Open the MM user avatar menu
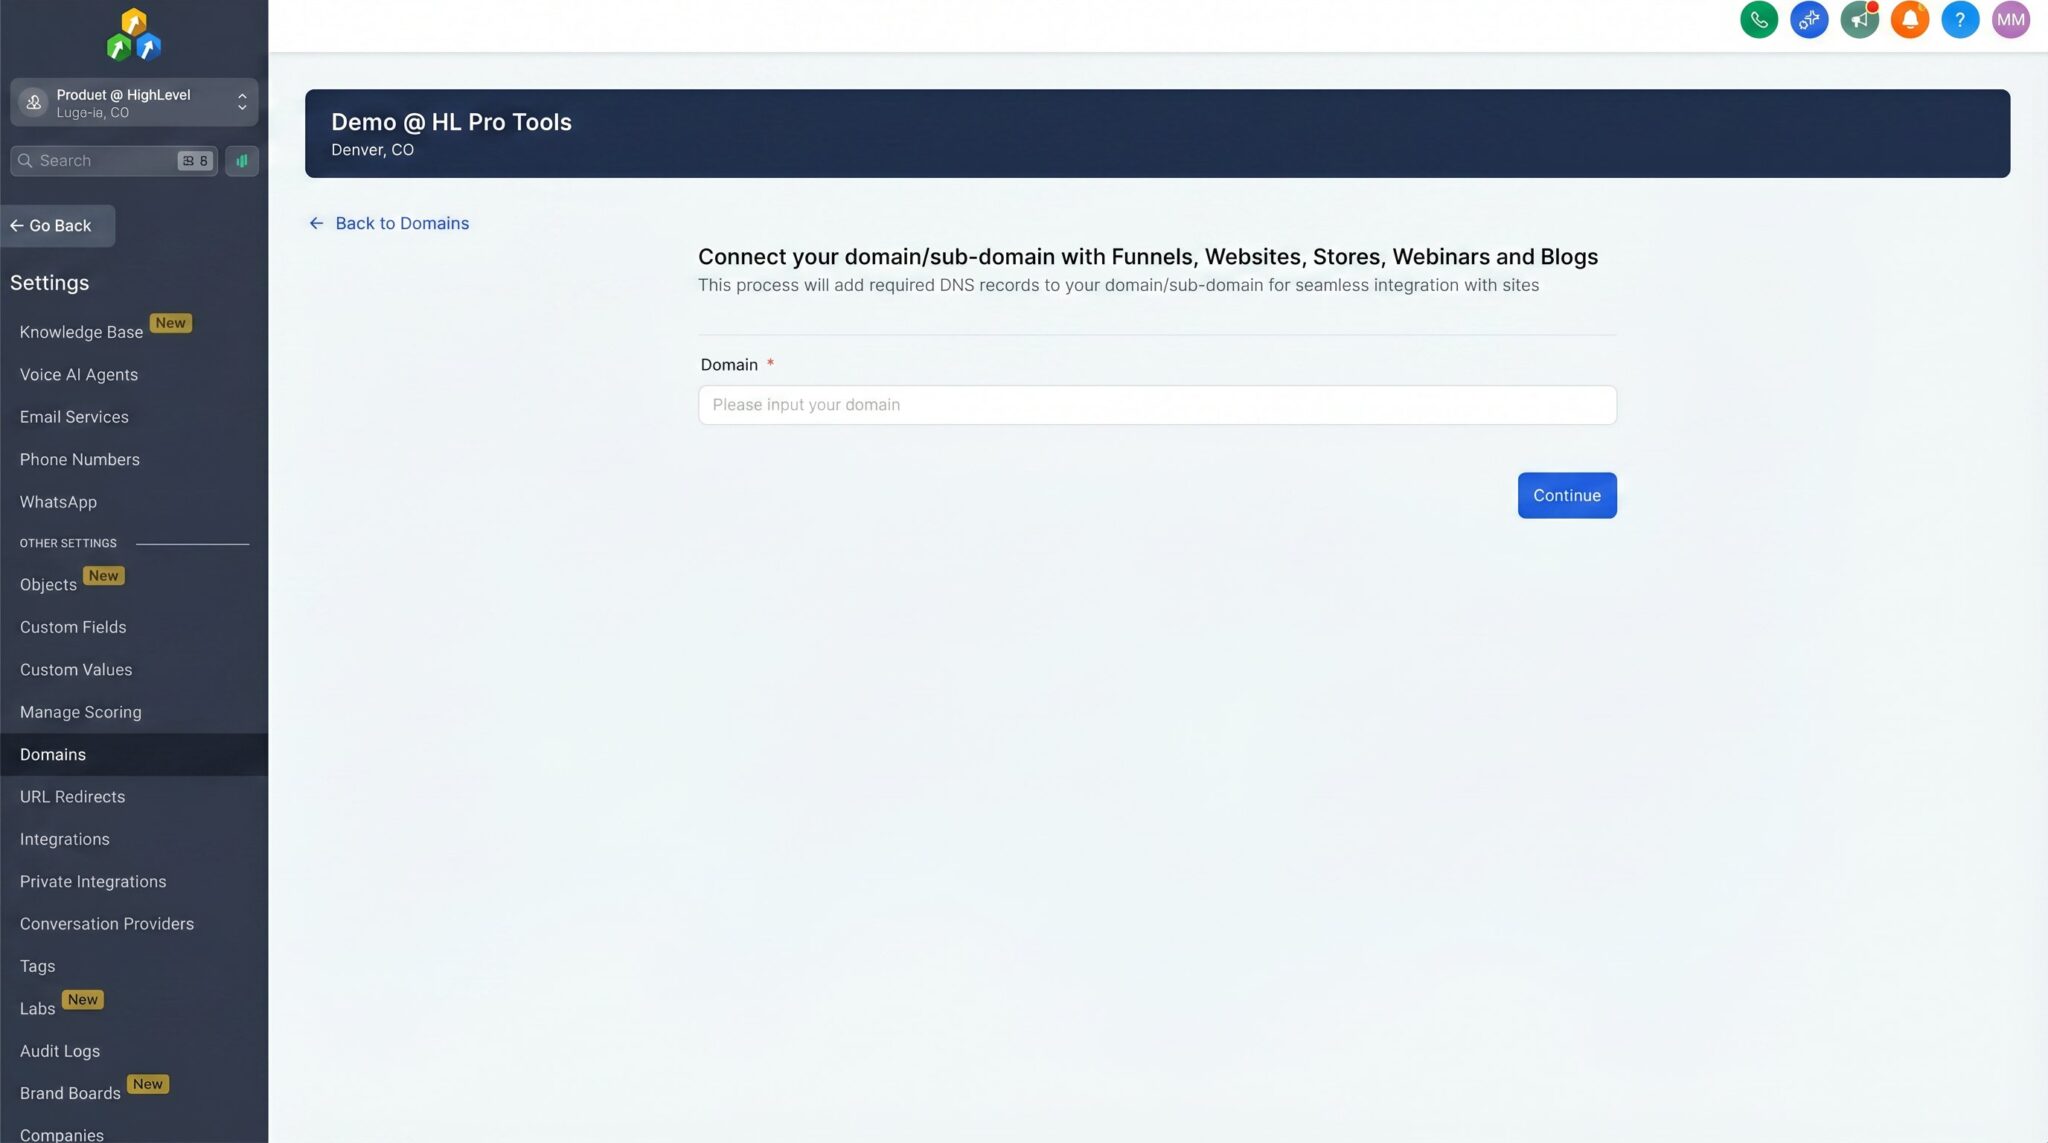 point(2010,20)
